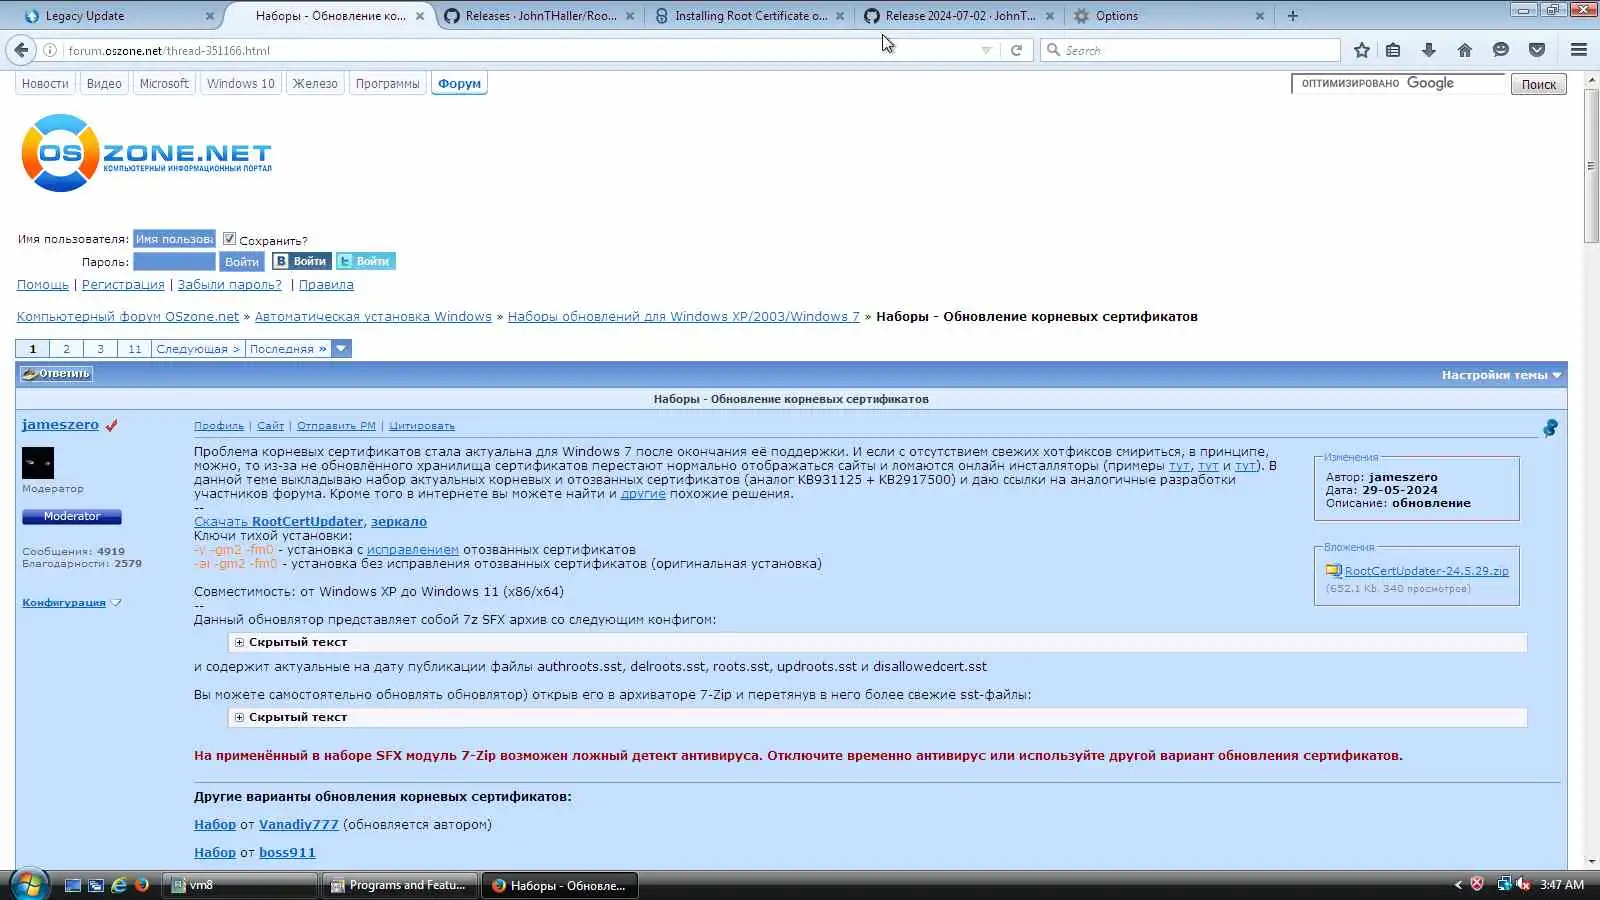This screenshot has width=1600, height=900.
Task: Open the Downloads arrow icon
Action: pyautogui.click(x=1429, y=50)
